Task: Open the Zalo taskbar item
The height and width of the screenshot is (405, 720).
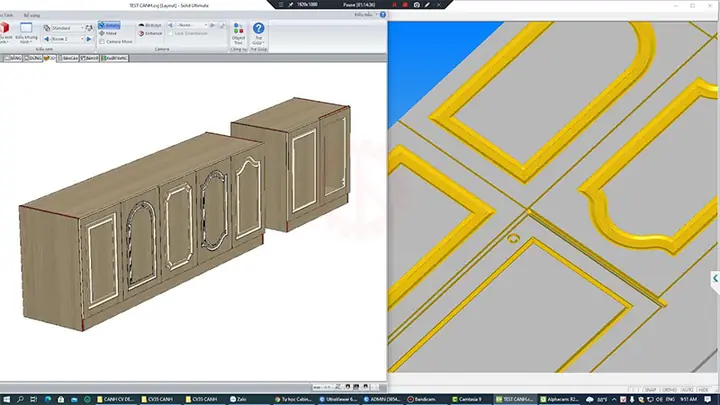Action: point(248,399)
